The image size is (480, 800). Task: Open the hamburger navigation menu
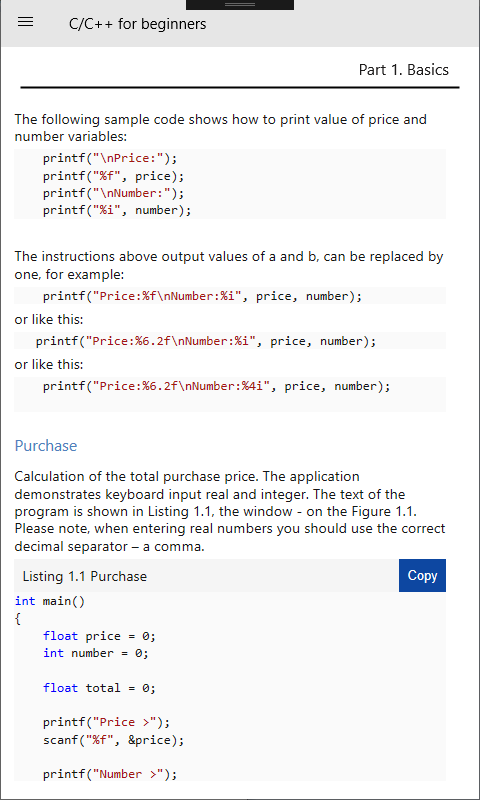[26, 22]
